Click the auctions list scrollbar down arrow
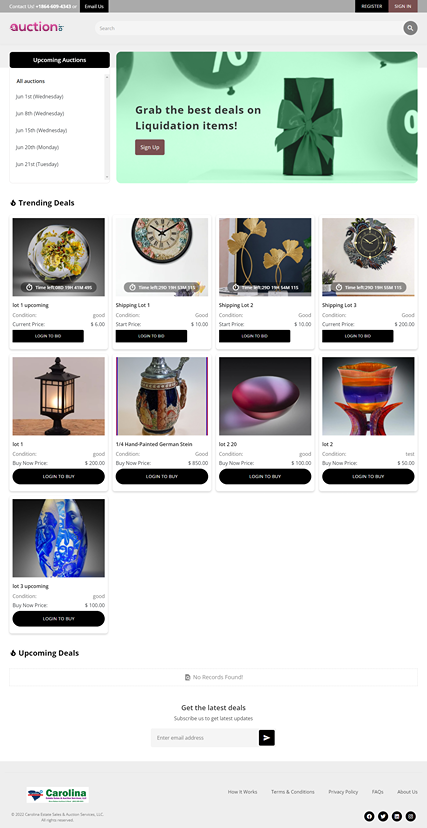The width and height of the screenshot is (427, 828). pyautogui.click(x=107, y=177)
